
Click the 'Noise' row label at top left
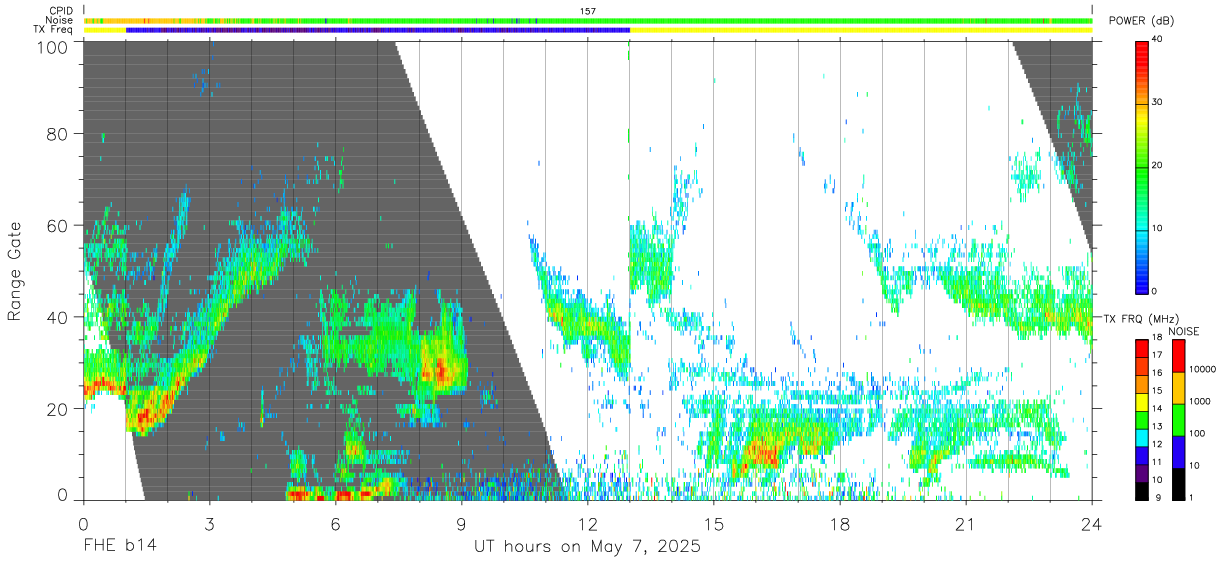[x=59, y=20]
